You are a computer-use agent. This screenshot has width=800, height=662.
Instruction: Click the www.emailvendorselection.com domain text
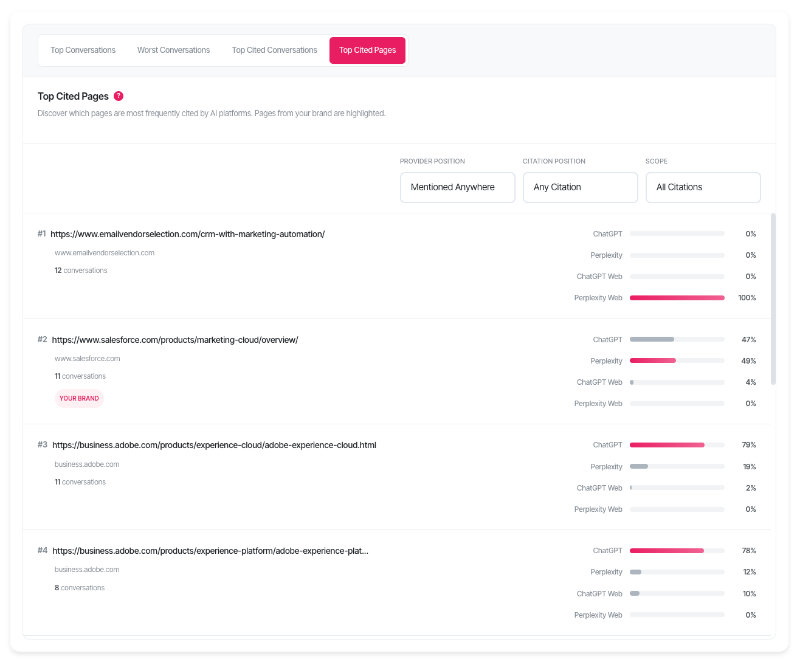pyautogui.click(x=105, y=252)
